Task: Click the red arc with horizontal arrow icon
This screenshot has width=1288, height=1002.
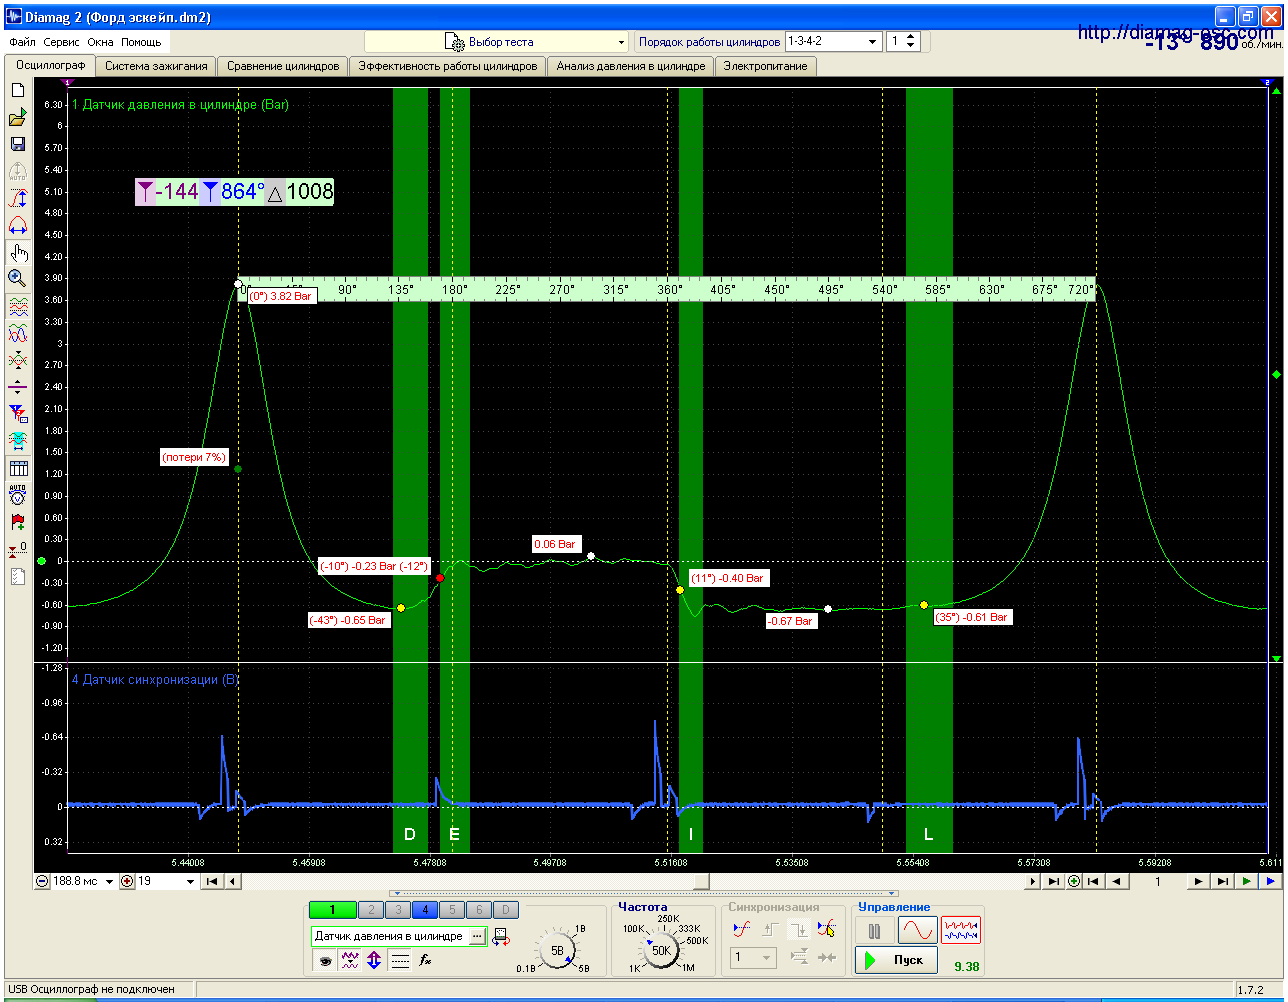Action: (x=17, y=225)
